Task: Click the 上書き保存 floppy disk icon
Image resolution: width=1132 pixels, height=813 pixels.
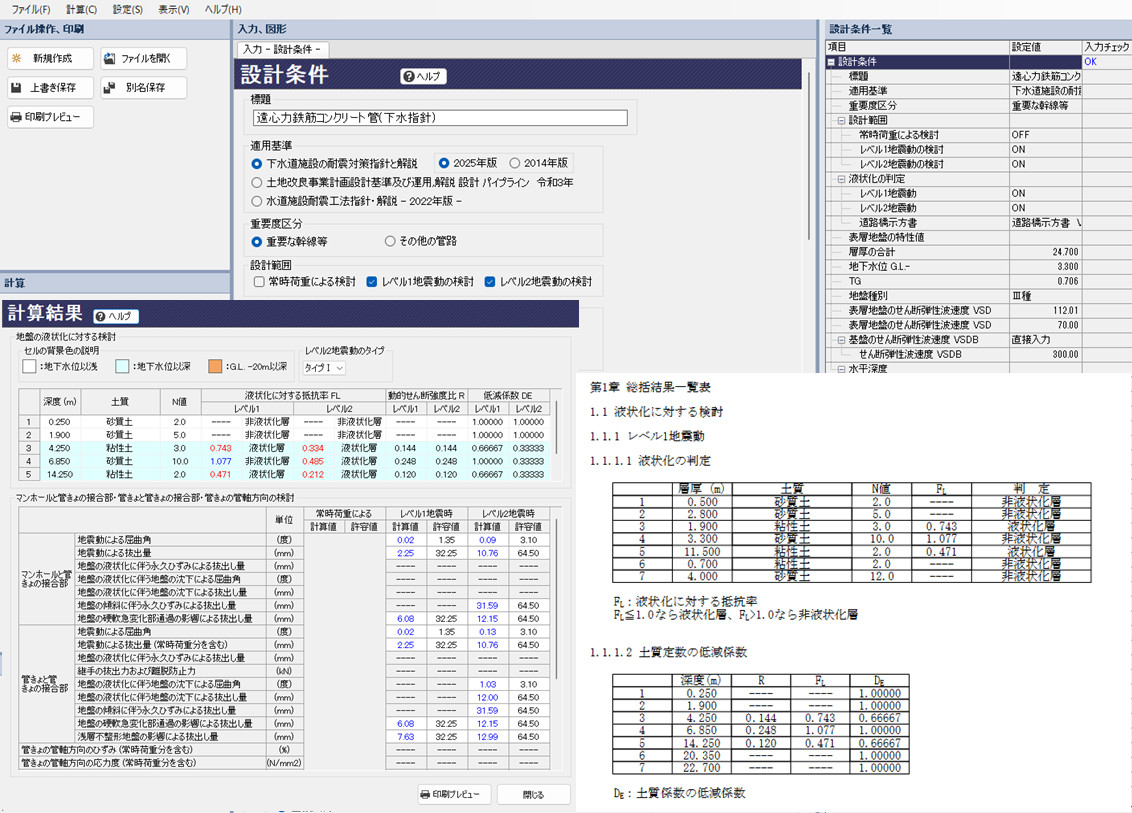Action: point(16,88)
